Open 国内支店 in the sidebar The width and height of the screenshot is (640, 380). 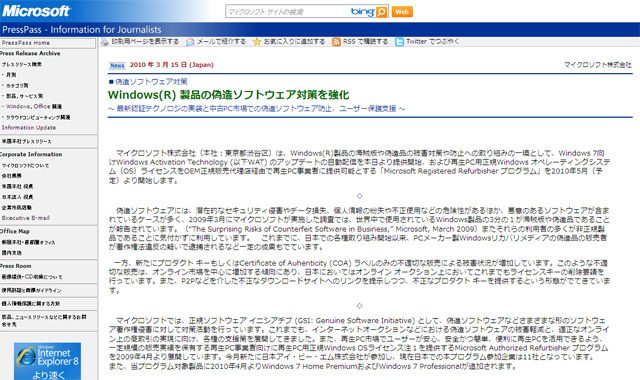pyautogui.click(x=11, y=253)
